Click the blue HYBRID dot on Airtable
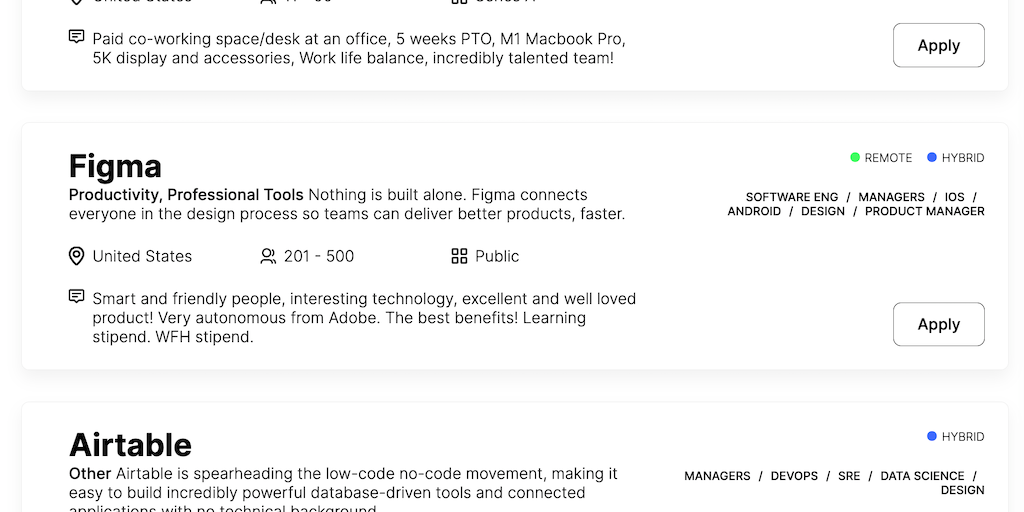 (x=932, y=437)
